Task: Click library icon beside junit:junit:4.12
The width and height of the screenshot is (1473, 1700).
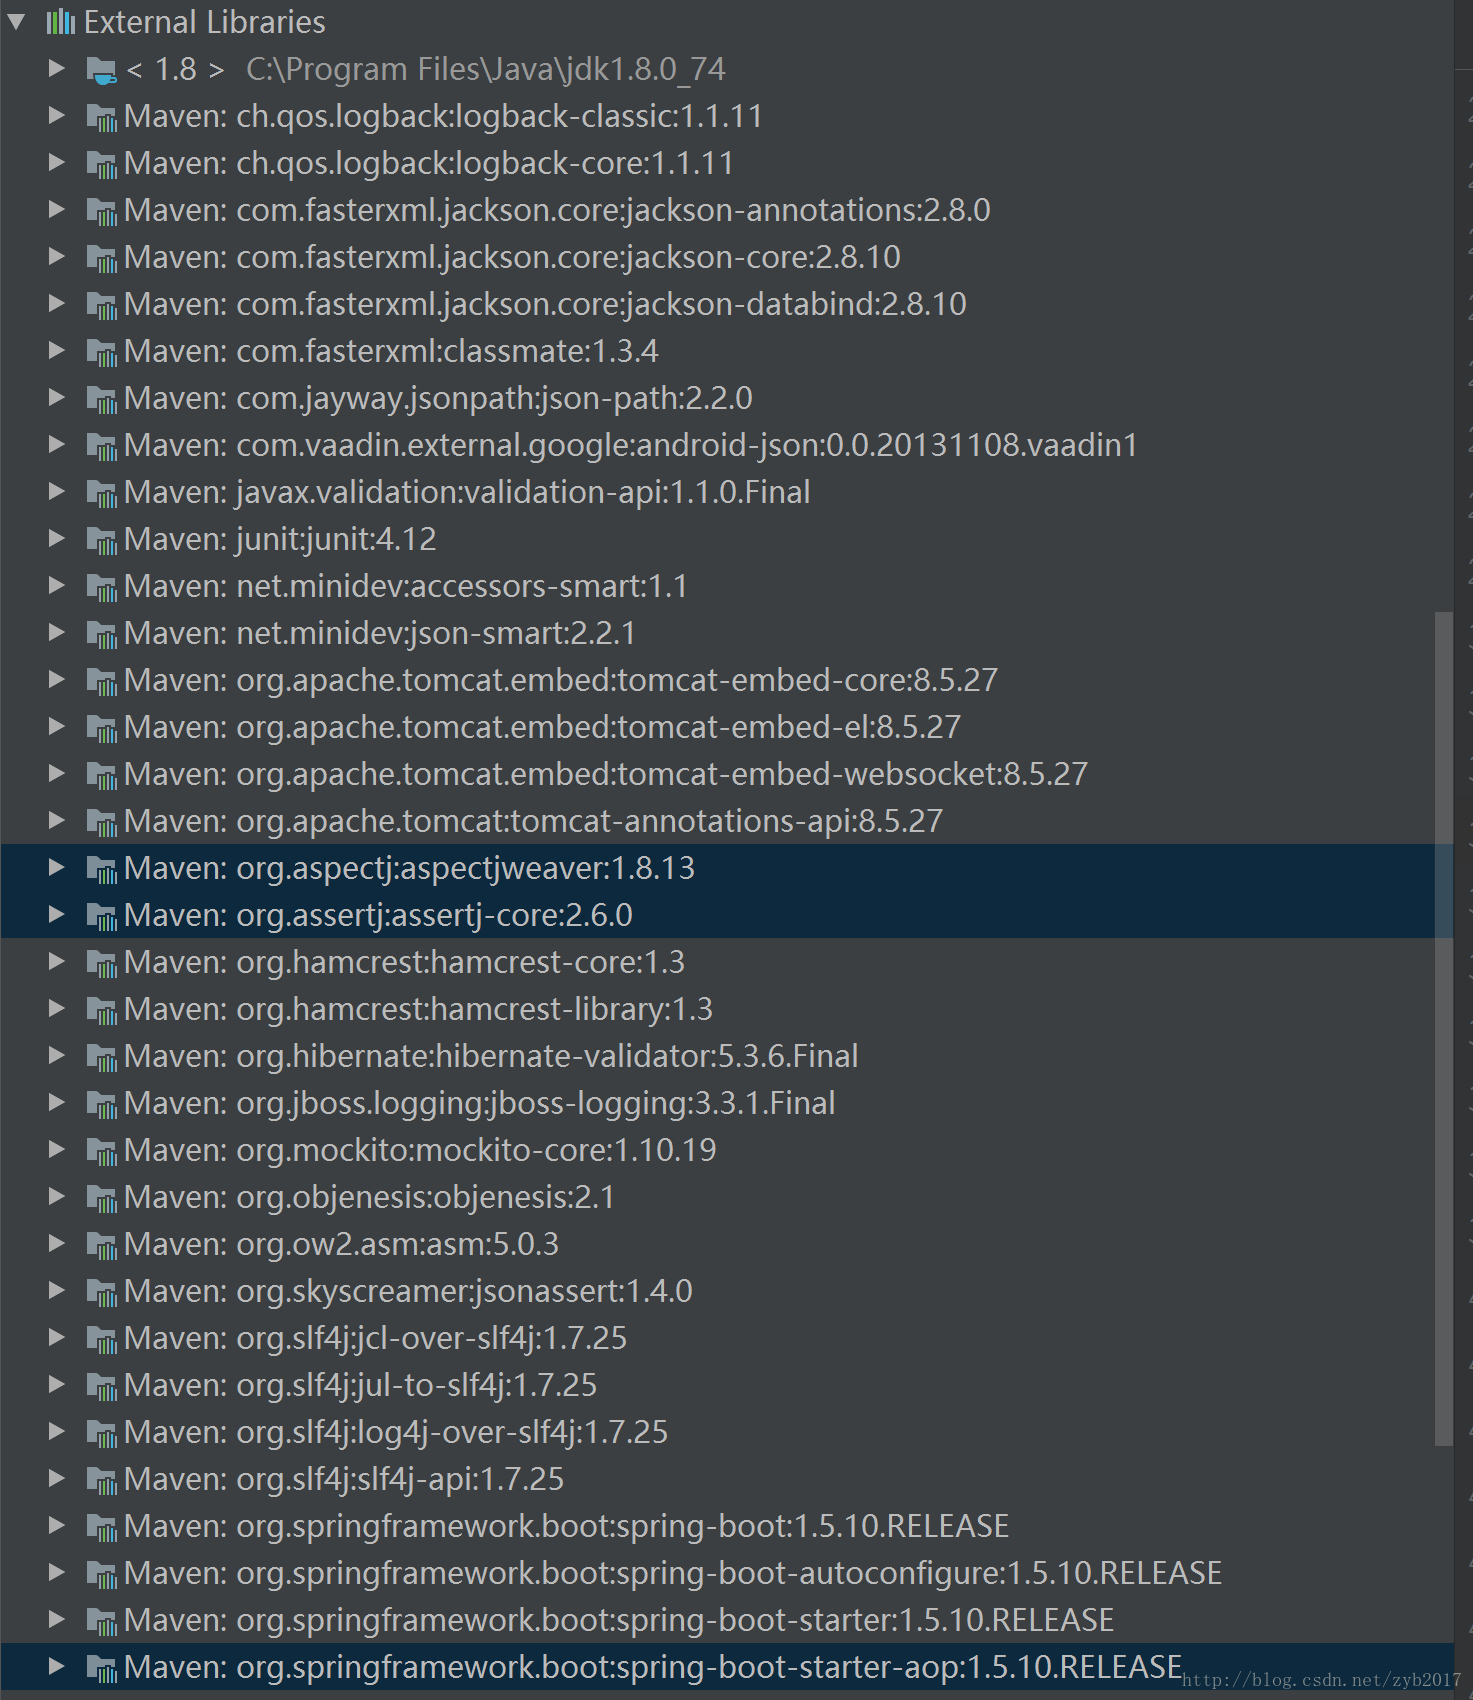Action: click(x=102, y=540)
